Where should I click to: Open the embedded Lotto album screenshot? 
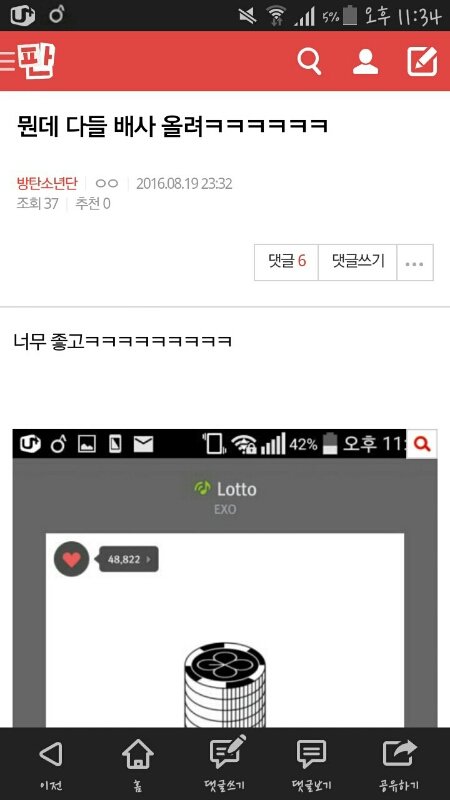(x=225, y=579)
